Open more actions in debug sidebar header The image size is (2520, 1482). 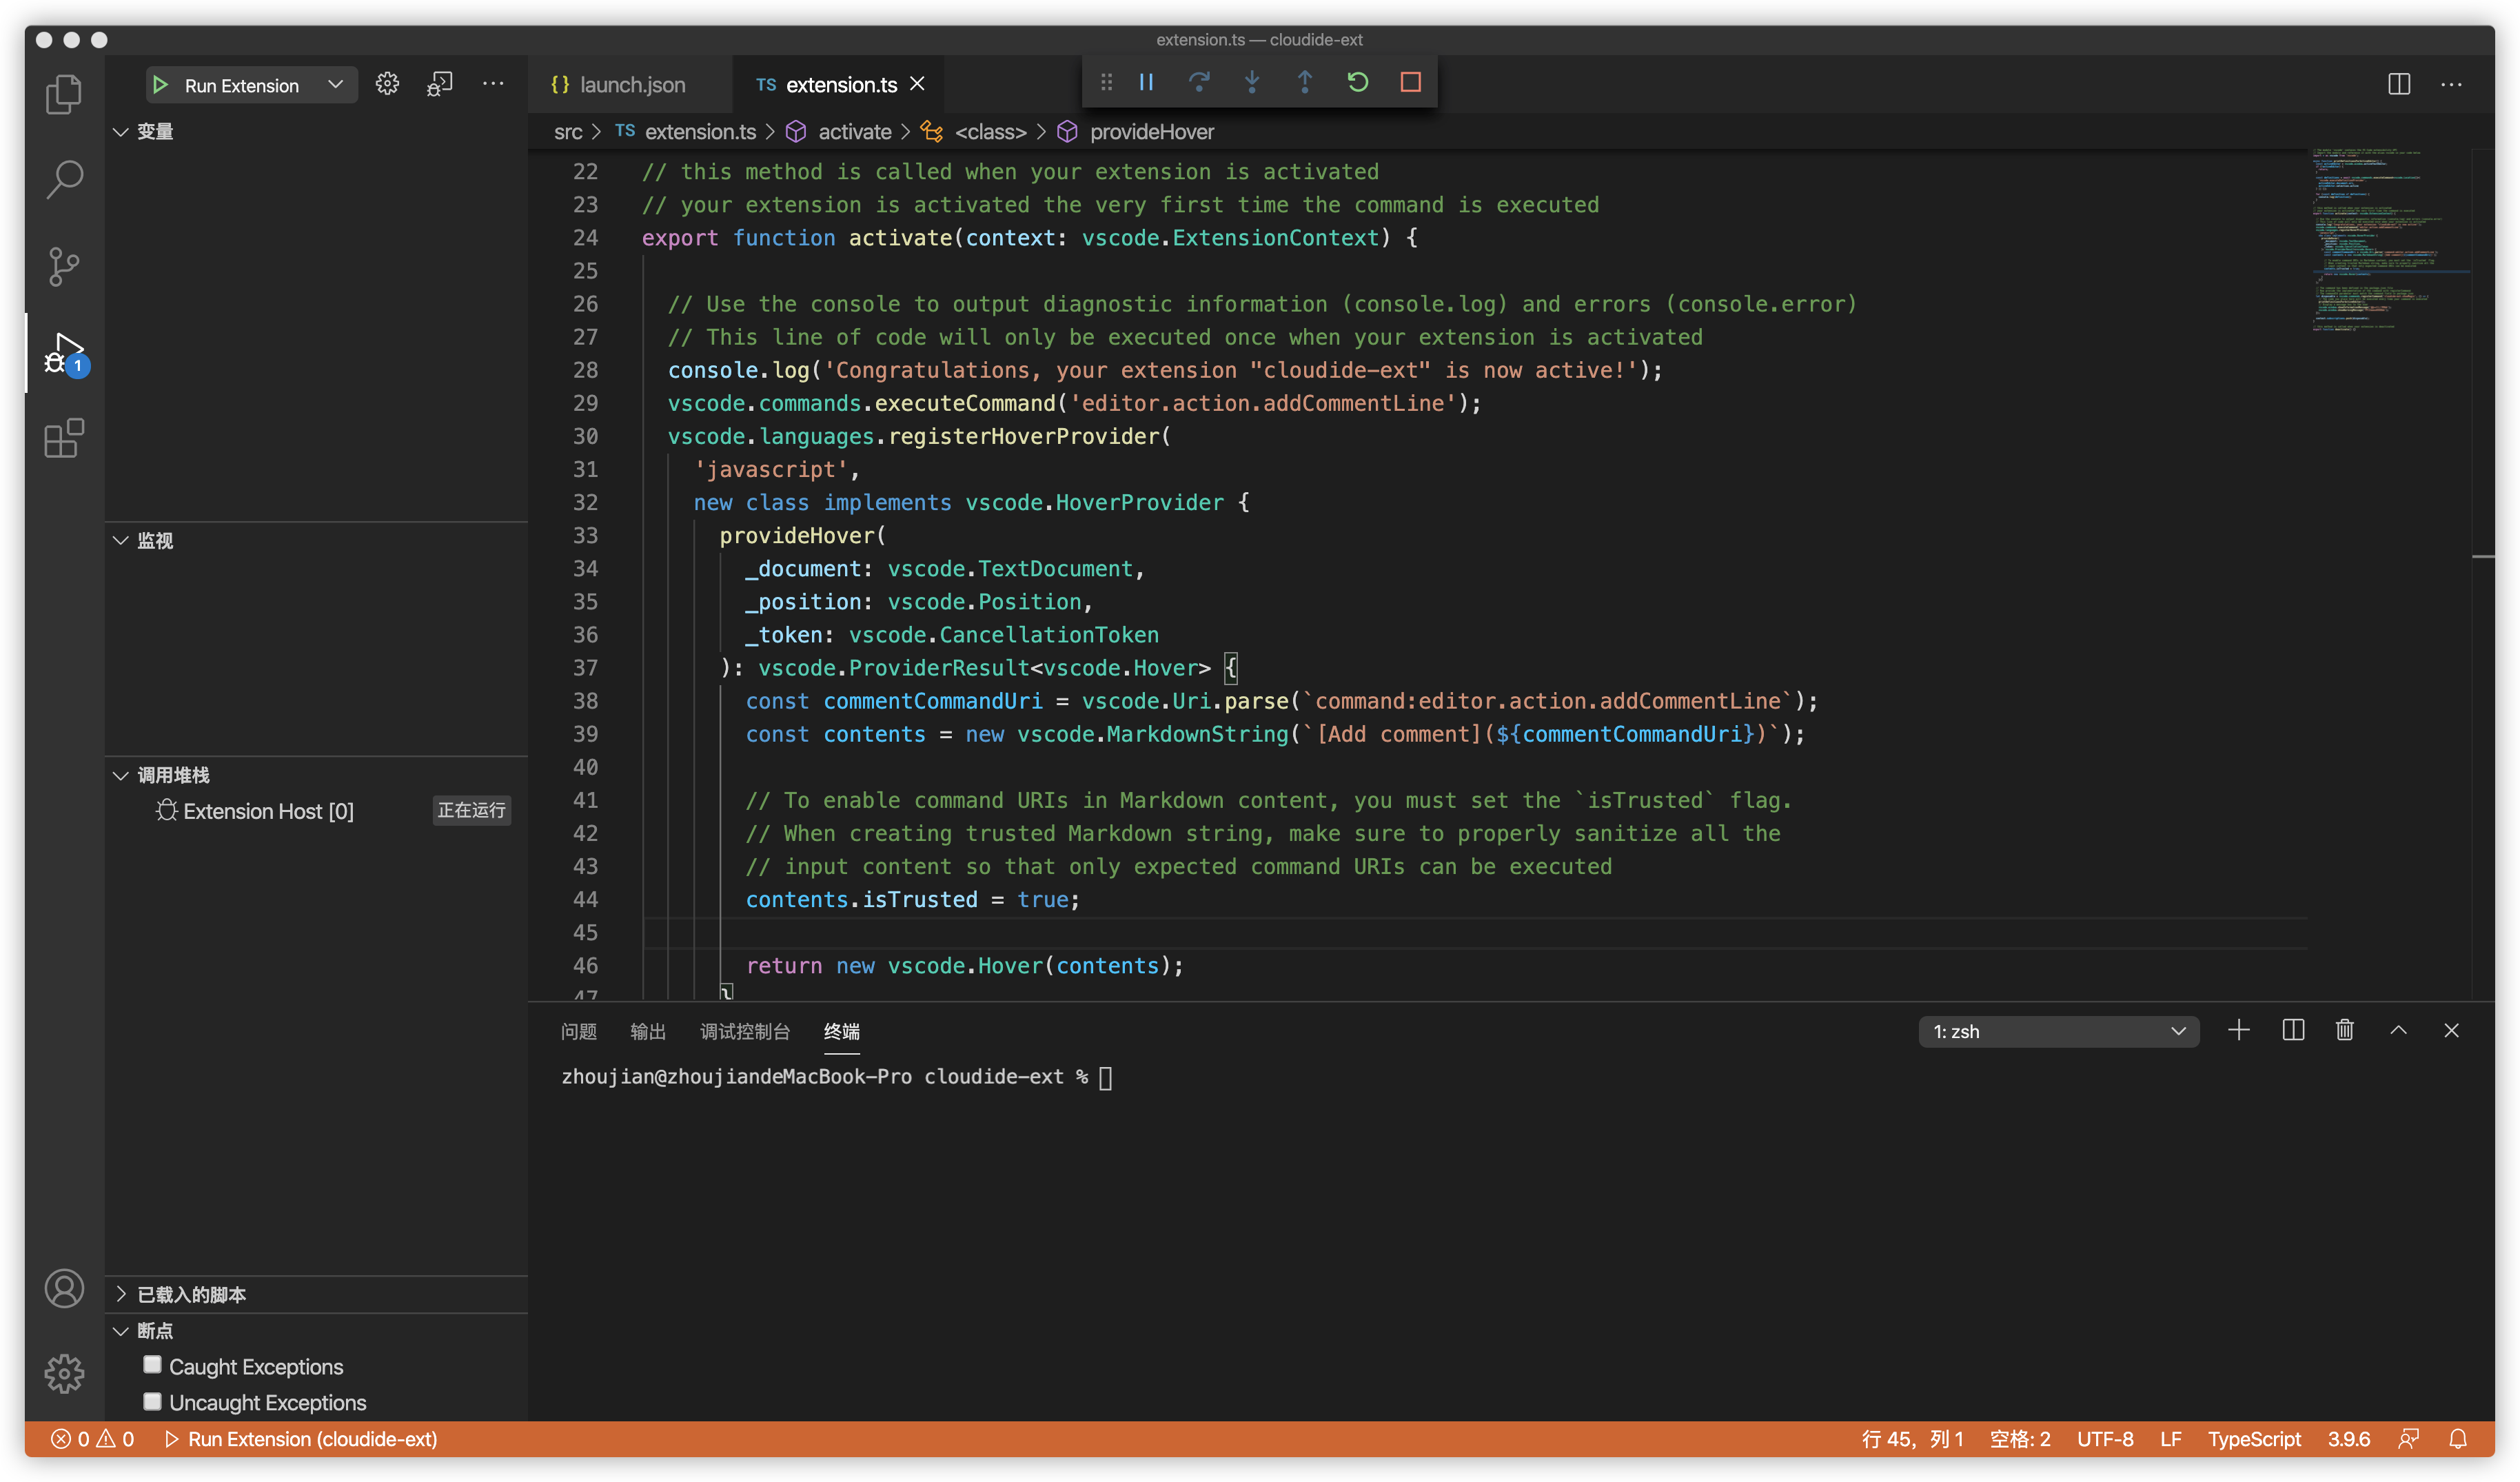point(493,84)
